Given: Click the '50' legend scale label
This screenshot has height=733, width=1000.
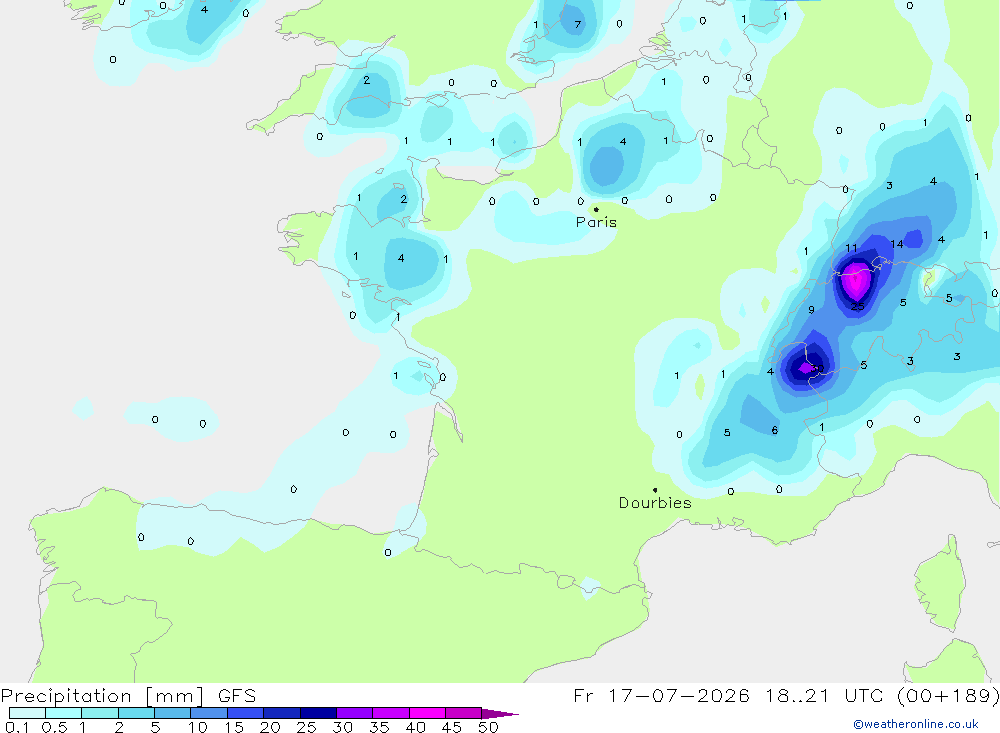Looking at the screenshot, I should (488, 727).
